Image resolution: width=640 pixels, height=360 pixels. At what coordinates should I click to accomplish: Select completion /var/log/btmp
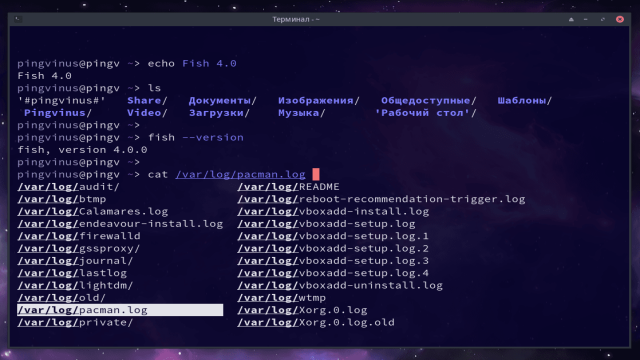click(62, 199)
